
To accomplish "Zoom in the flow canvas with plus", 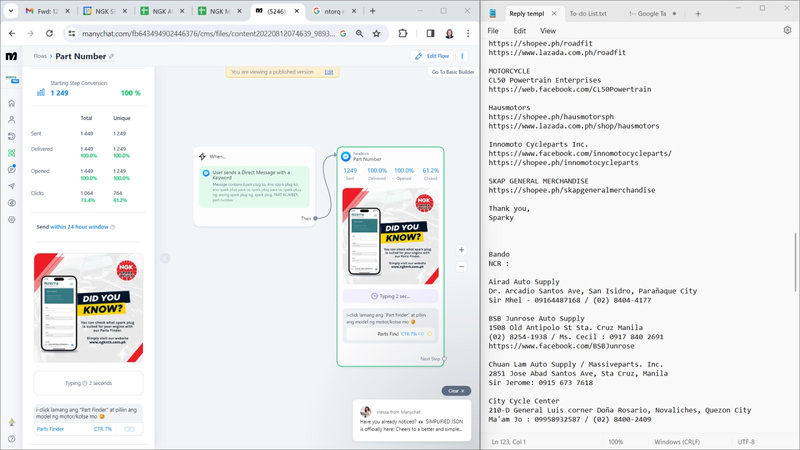I will [461, 250].
